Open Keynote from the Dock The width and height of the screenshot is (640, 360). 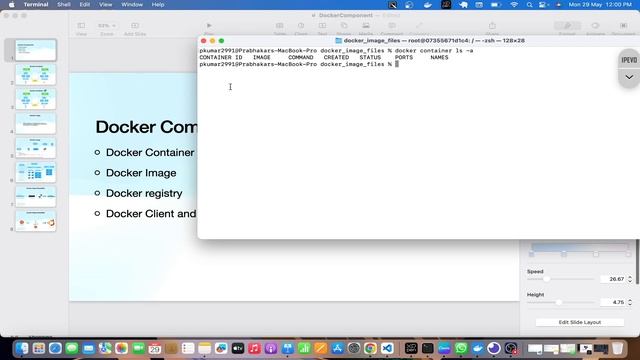point(287,348)
